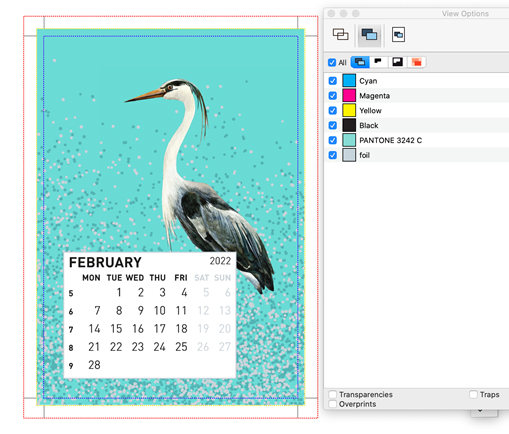Click the Yellow color swatch
The width and height of the screenshot is (509, 434).
tap(349, 110)
